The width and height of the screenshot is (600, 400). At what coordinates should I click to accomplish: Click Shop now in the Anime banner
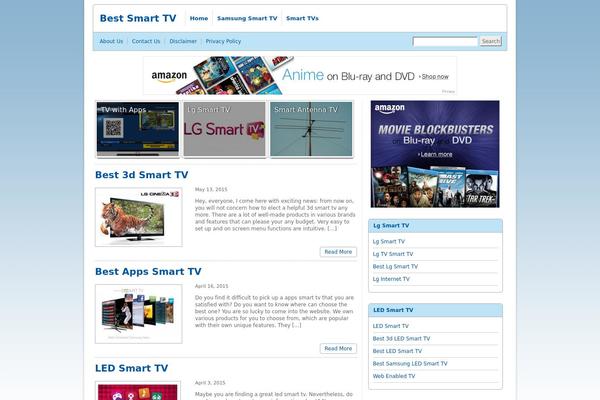[434, 77]
